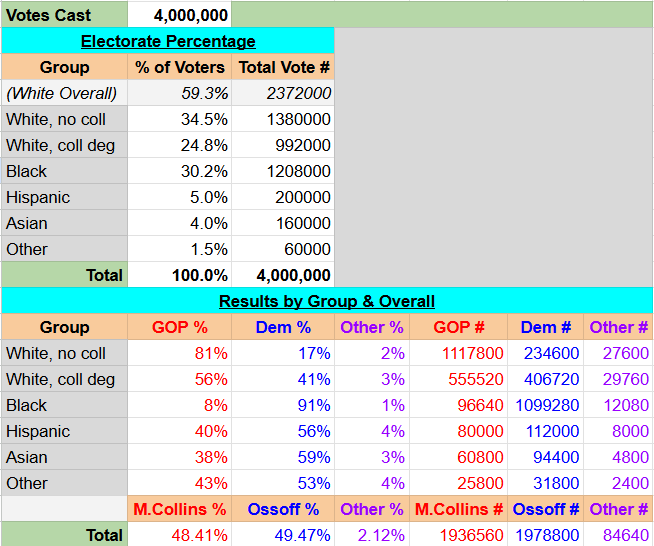Select the 29760 Other votes cell
Viewport: 654px width, 546px height.
(x=618, y=379)
